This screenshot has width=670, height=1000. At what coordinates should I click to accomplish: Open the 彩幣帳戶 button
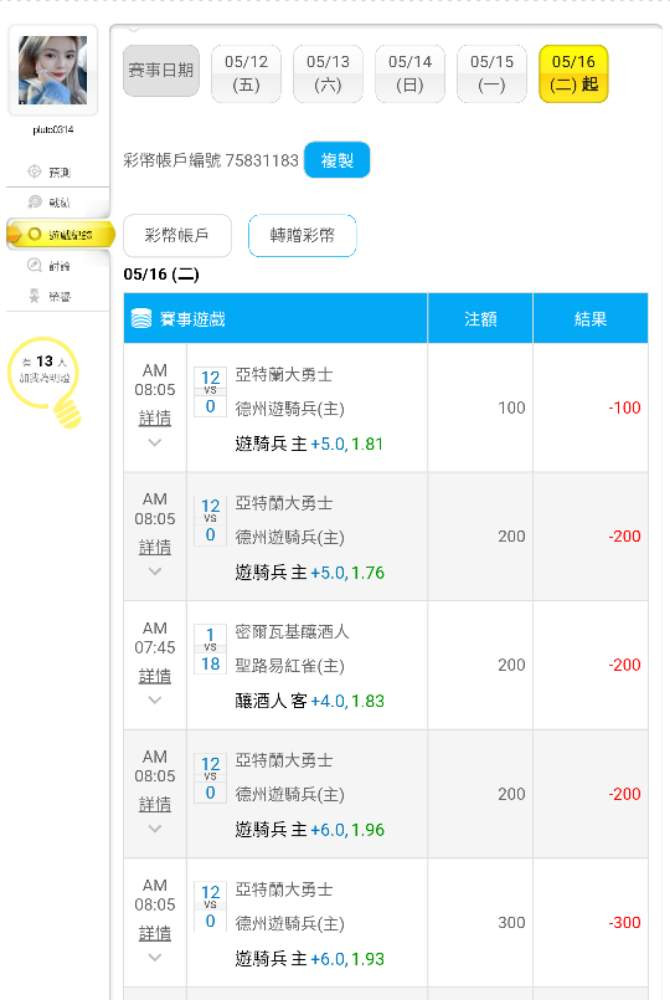coord(177,236)
